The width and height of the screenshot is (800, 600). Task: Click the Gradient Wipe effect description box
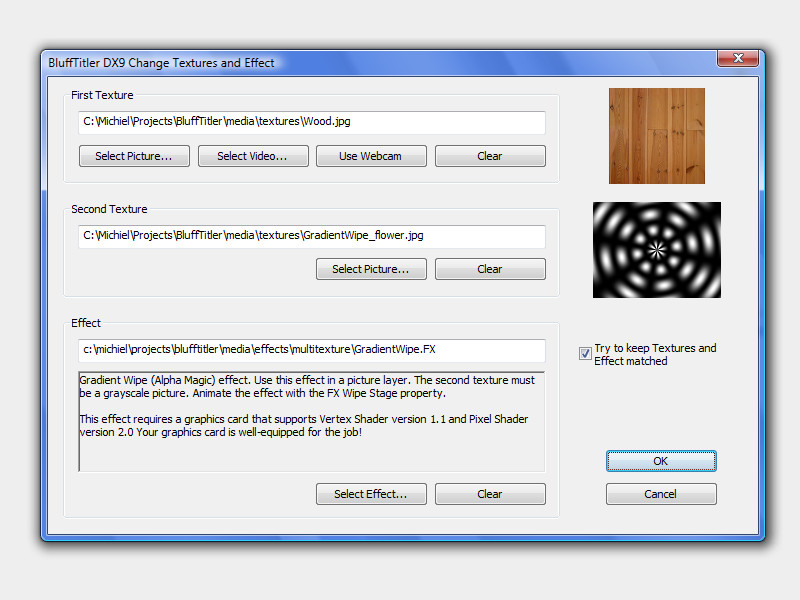312,421
